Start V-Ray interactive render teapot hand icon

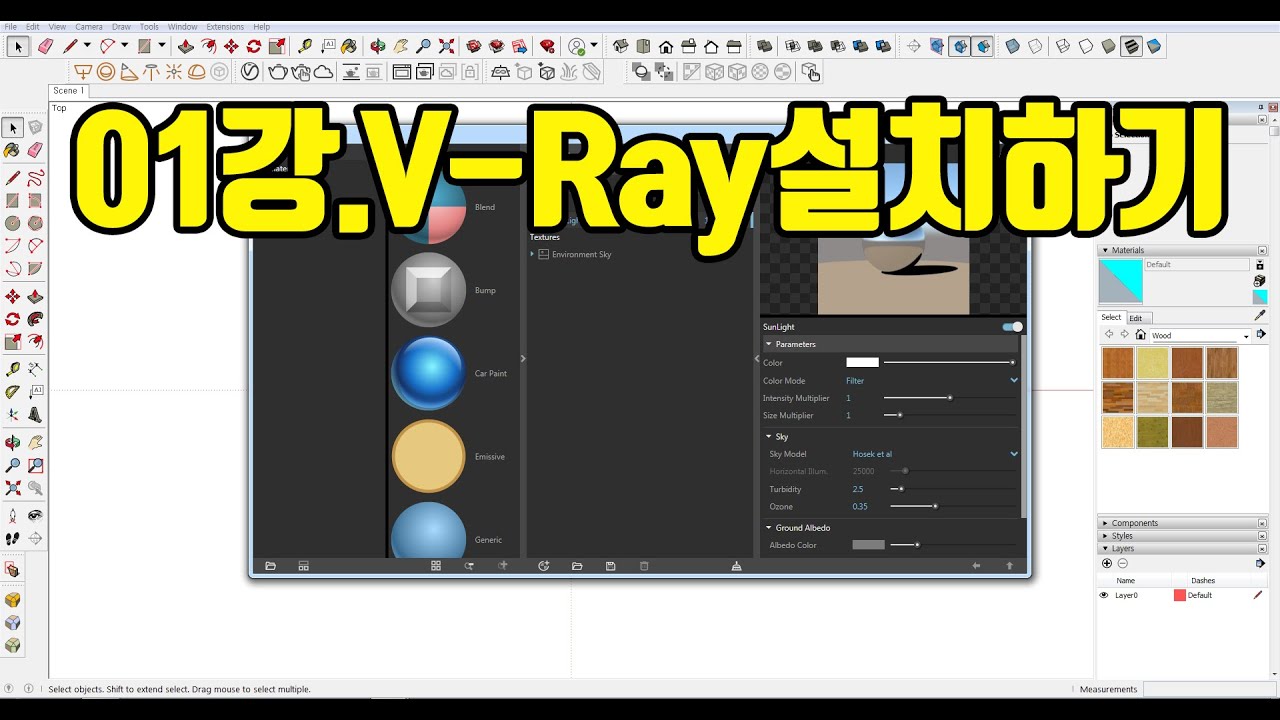click(x=301, y=72)
